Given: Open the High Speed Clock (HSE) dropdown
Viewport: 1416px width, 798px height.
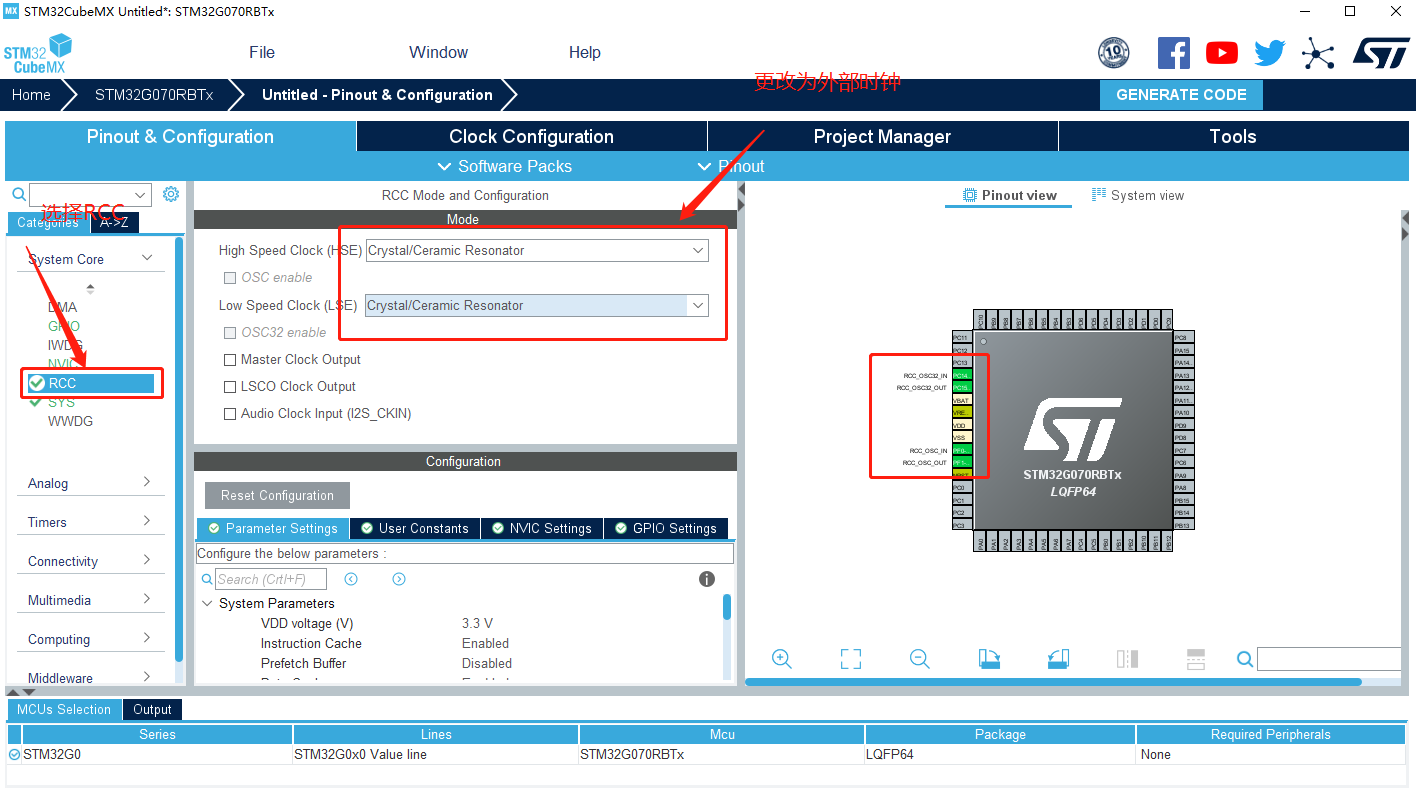Looking at the screenshot, I should click(537, 251).
